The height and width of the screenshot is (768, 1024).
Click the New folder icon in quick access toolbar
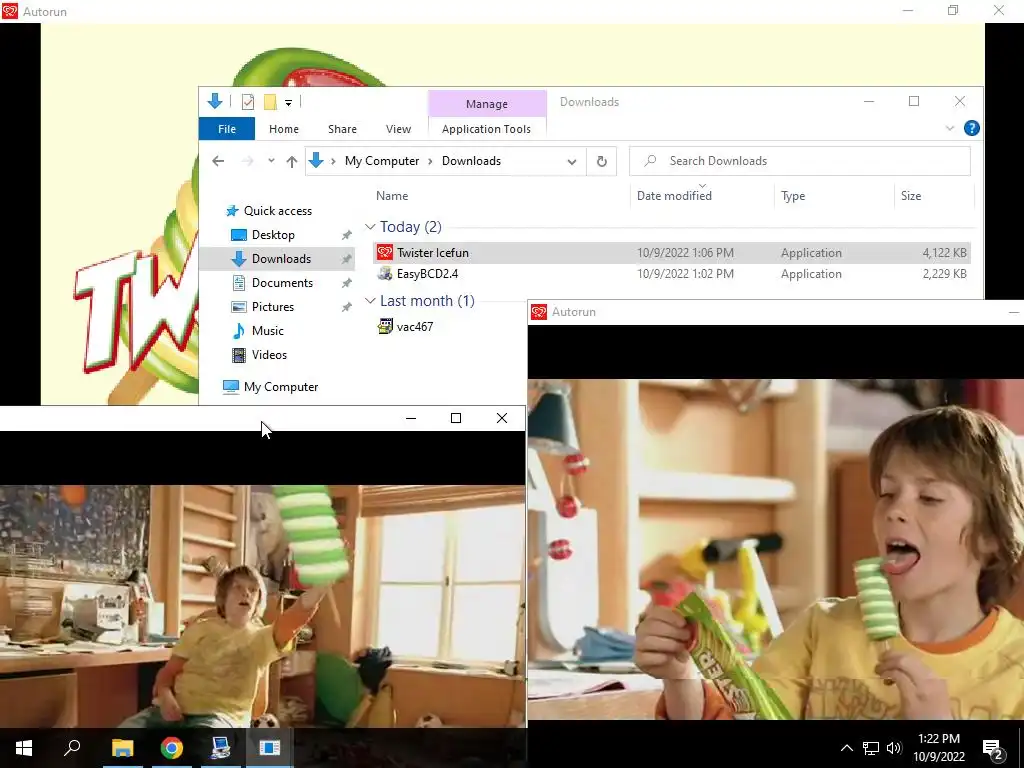(270, 102)
